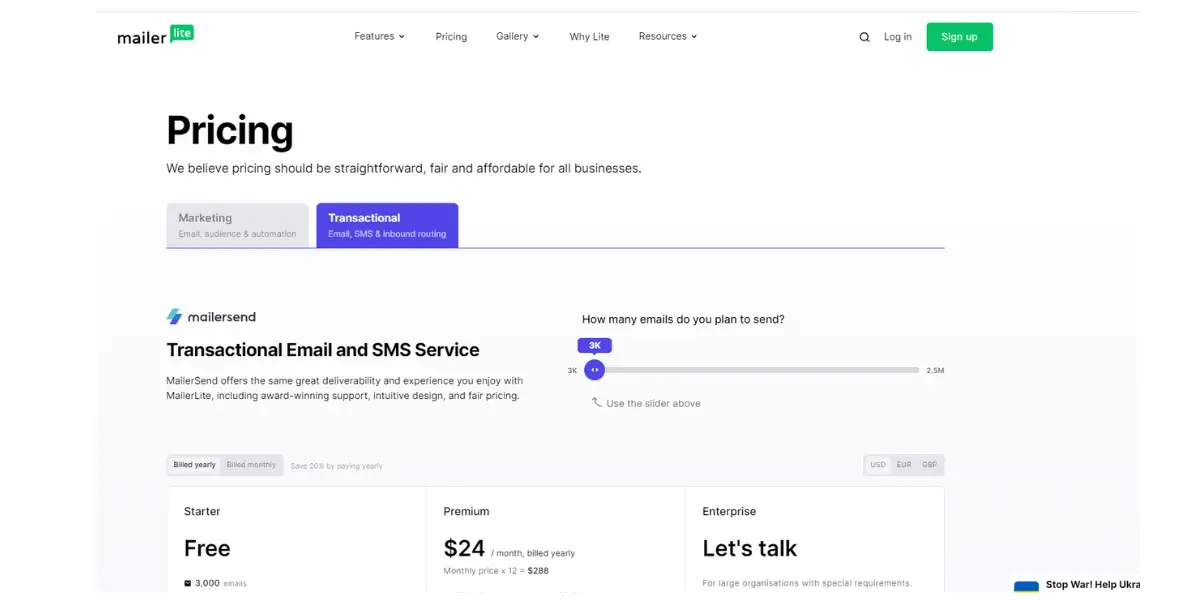Screen dimensions: 1200x600
Task: Select USD currency
Action: click(x=878, y=465)
